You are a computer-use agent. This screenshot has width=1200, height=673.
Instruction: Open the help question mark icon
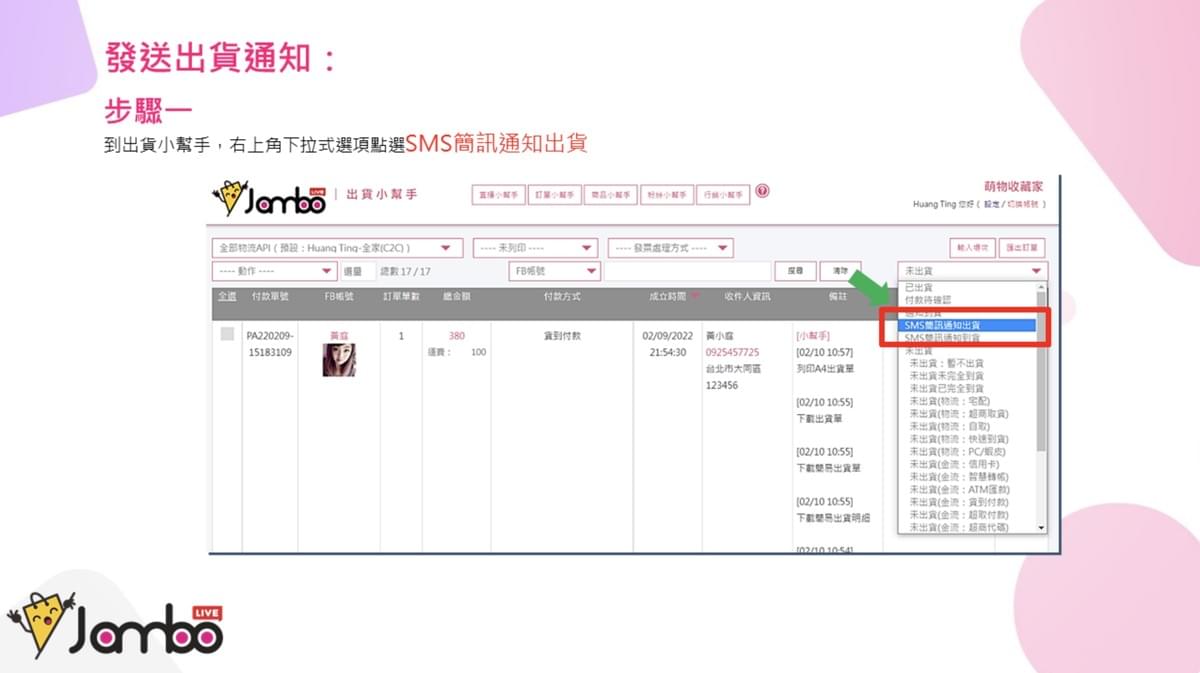click(x=762, y=191)
